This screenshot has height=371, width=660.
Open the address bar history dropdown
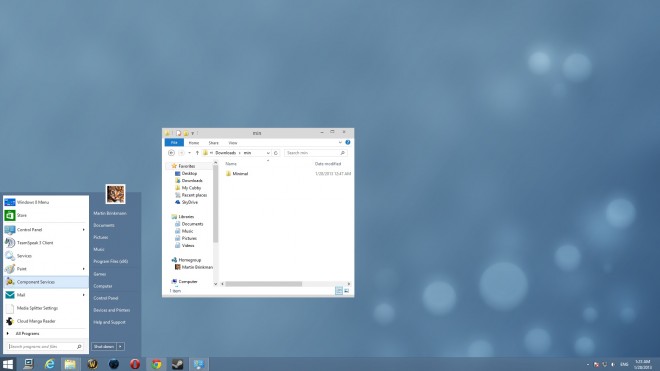pyautogui.click(x=268, y=153)
